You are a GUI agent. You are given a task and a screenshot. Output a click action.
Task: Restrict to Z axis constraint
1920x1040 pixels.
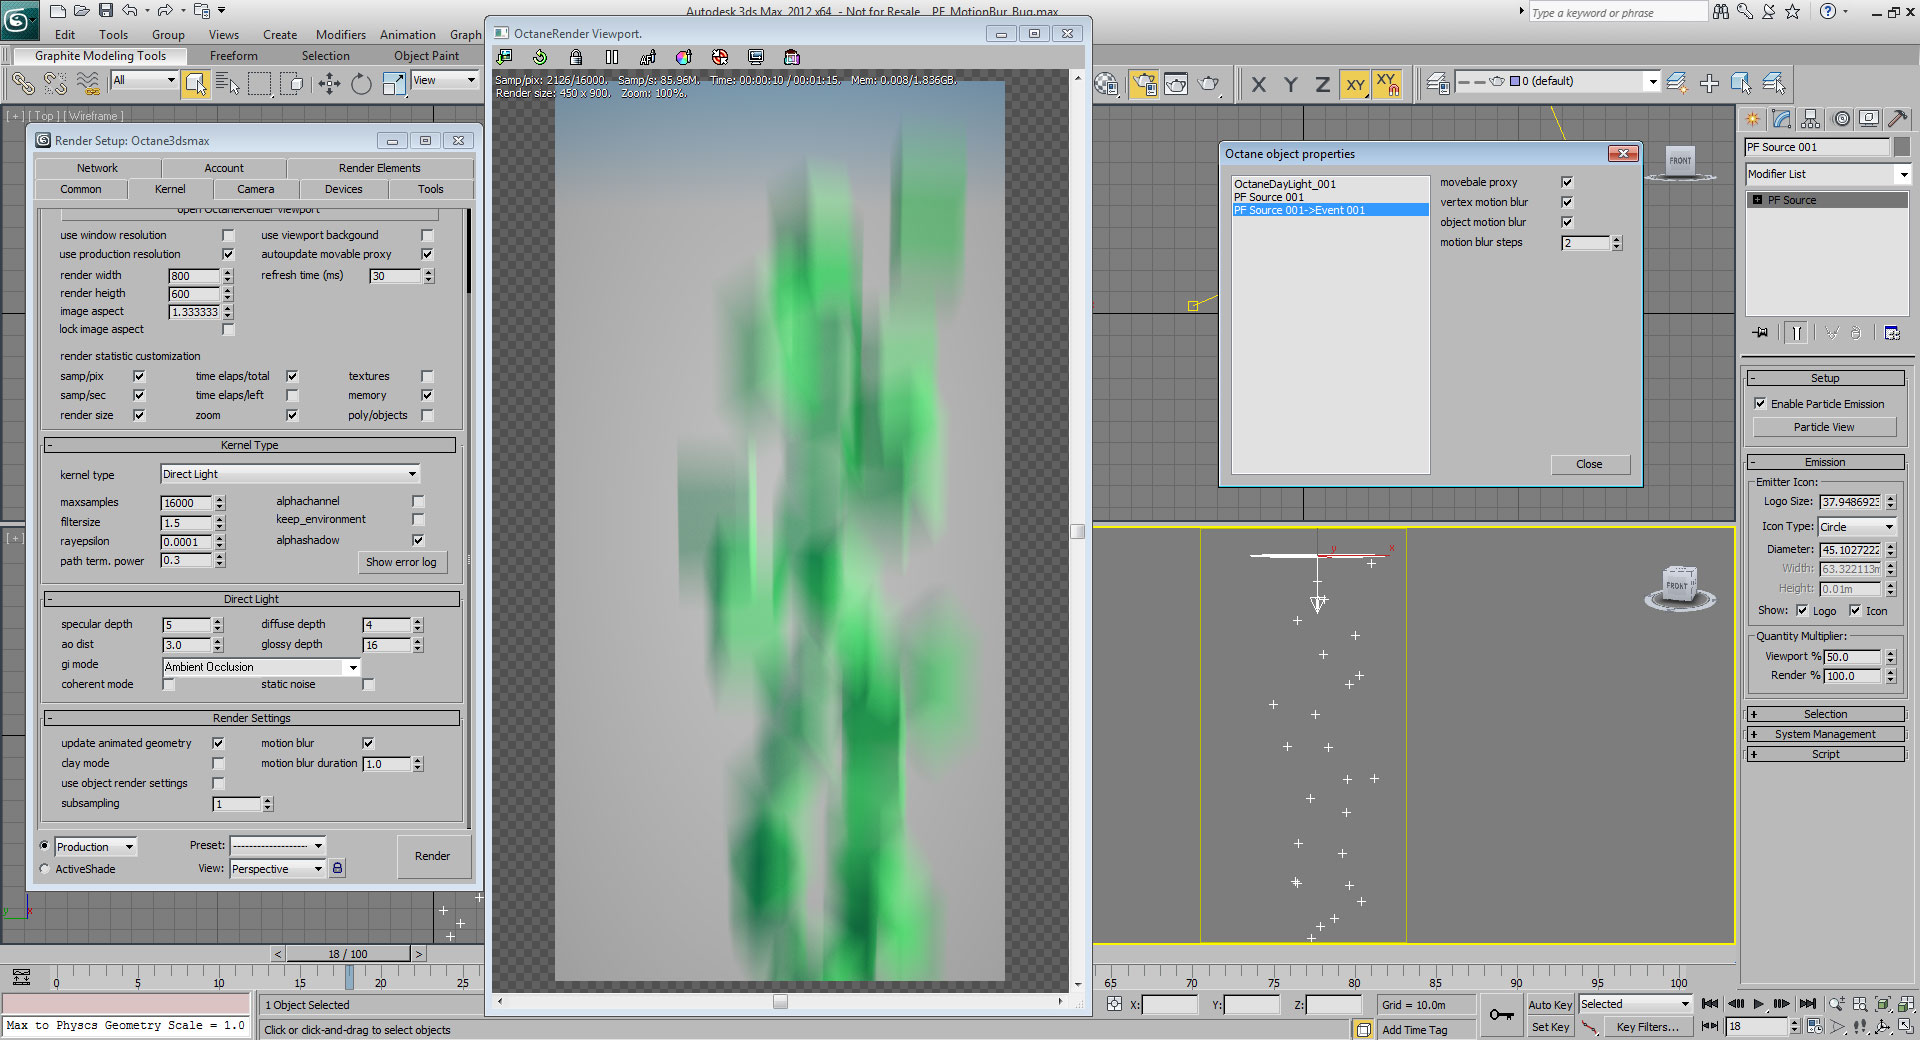click(x=1323, y=85)
